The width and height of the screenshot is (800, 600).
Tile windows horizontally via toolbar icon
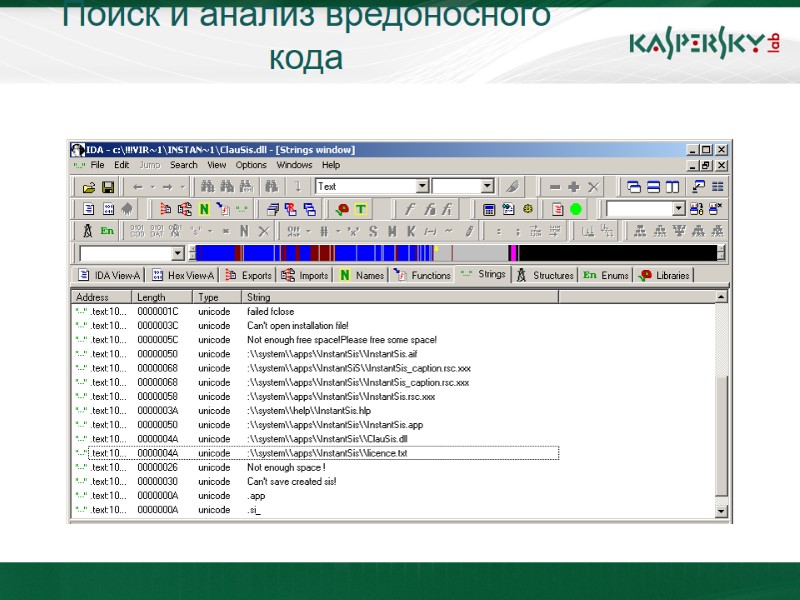654,187
